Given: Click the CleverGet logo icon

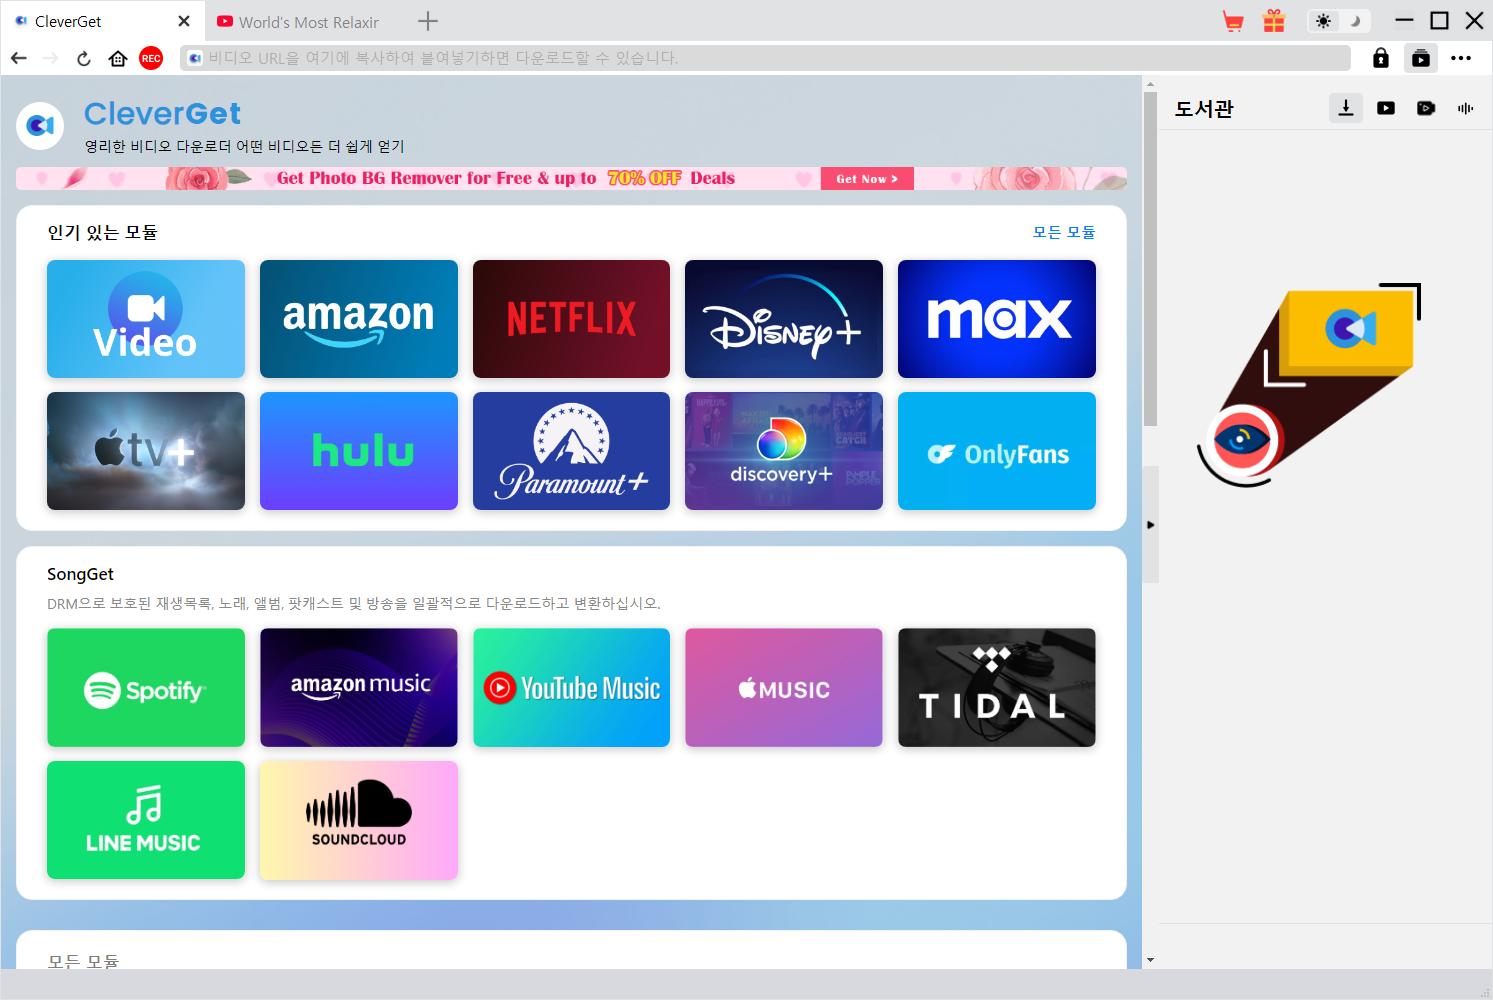Looking at the screenshot, I should coord(40,126).
